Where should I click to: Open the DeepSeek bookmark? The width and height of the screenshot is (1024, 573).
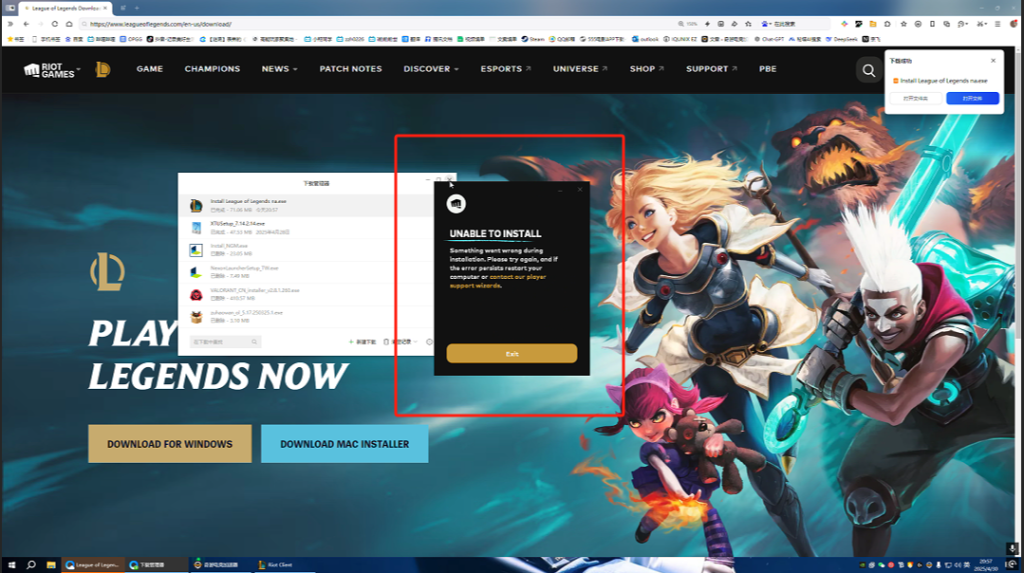click(841, 39)
